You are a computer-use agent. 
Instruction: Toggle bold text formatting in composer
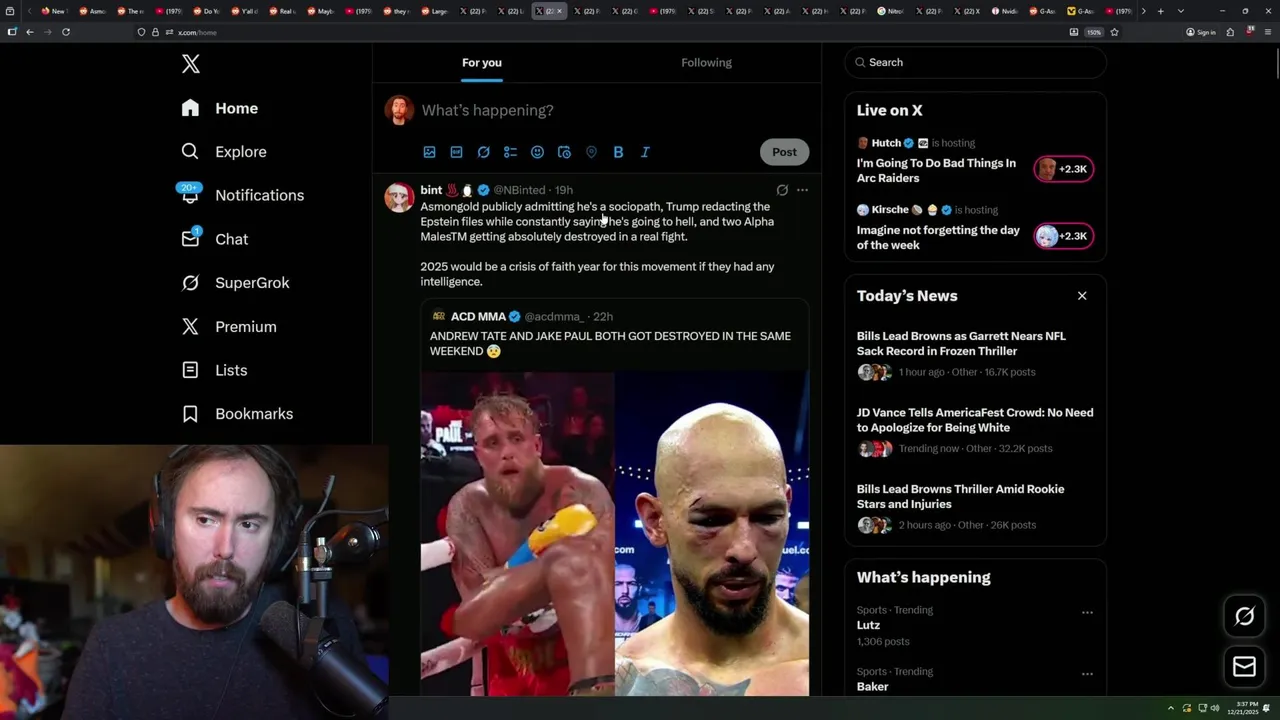618,152
